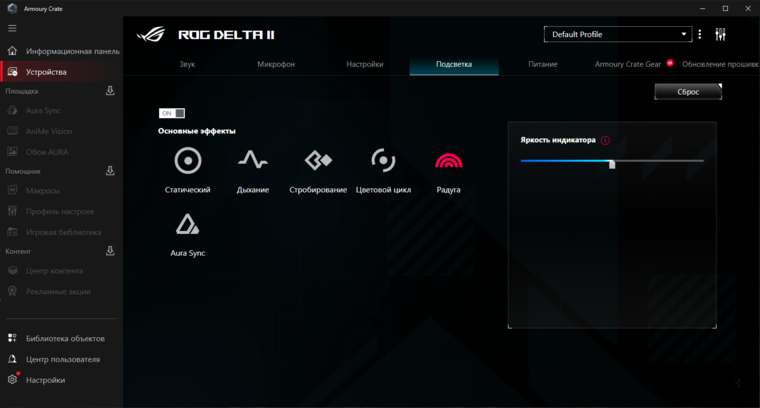Download the Контент section add-on
This screenshot has height=408, width=760.
[x=110, y=251]
